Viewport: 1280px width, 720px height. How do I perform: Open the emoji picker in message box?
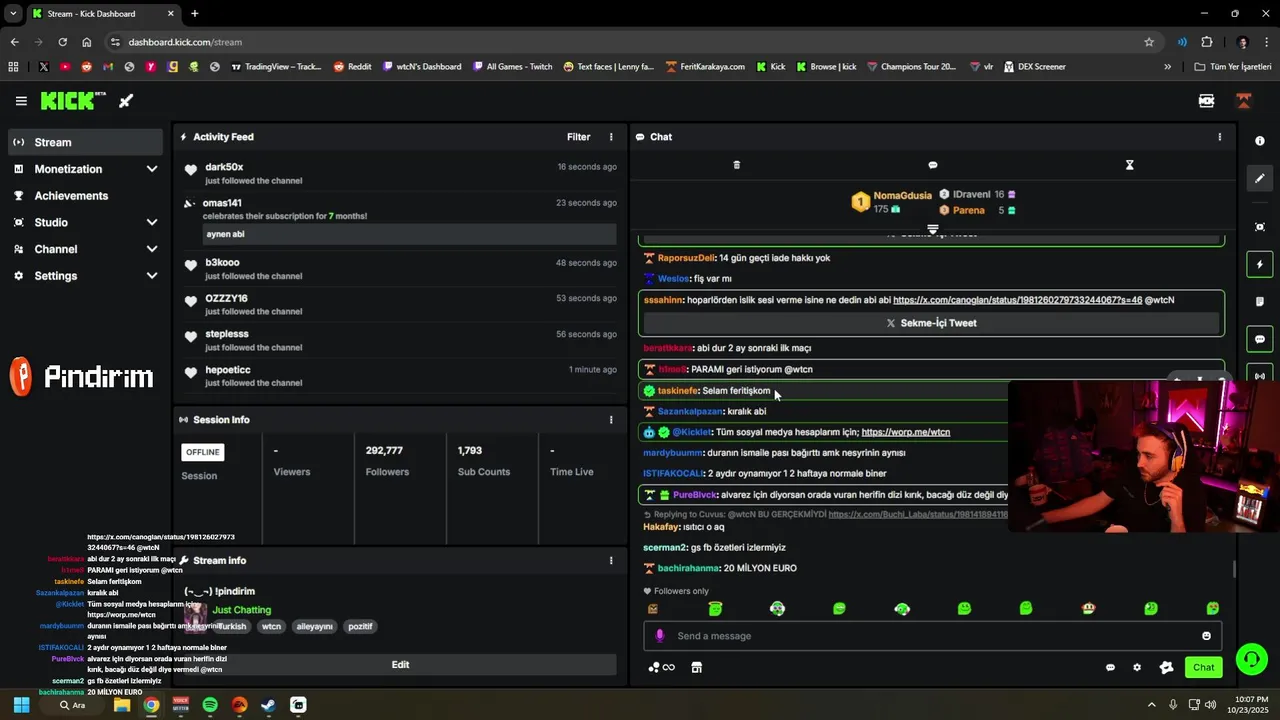click(x=1206, y=636)
